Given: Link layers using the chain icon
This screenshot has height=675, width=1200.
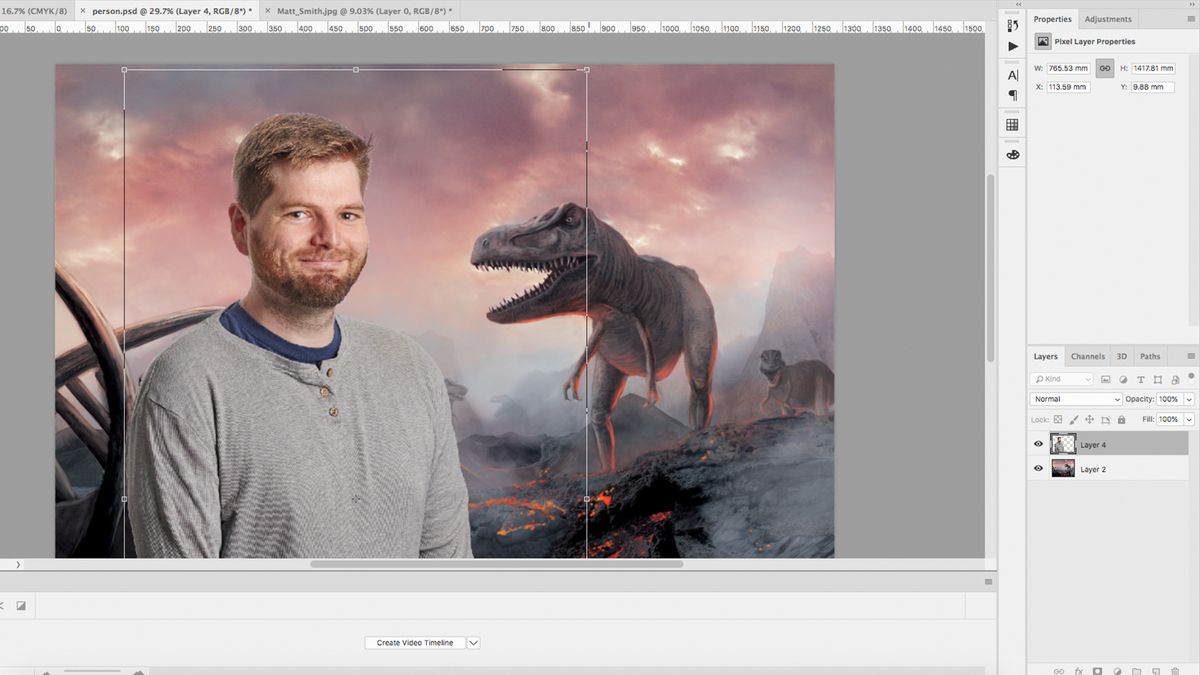Looking at the screenshot, I should (1059, 670).
